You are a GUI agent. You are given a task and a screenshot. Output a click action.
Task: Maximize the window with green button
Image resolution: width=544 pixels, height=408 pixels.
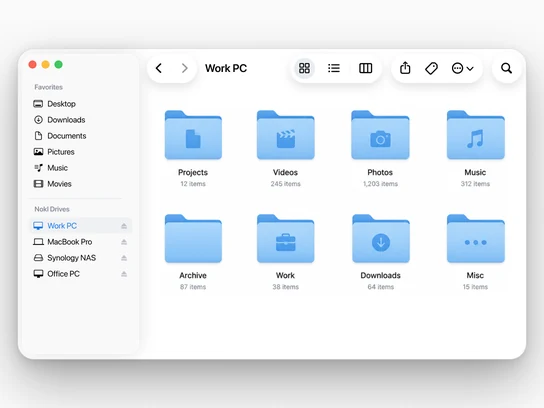tap(59, 65)
